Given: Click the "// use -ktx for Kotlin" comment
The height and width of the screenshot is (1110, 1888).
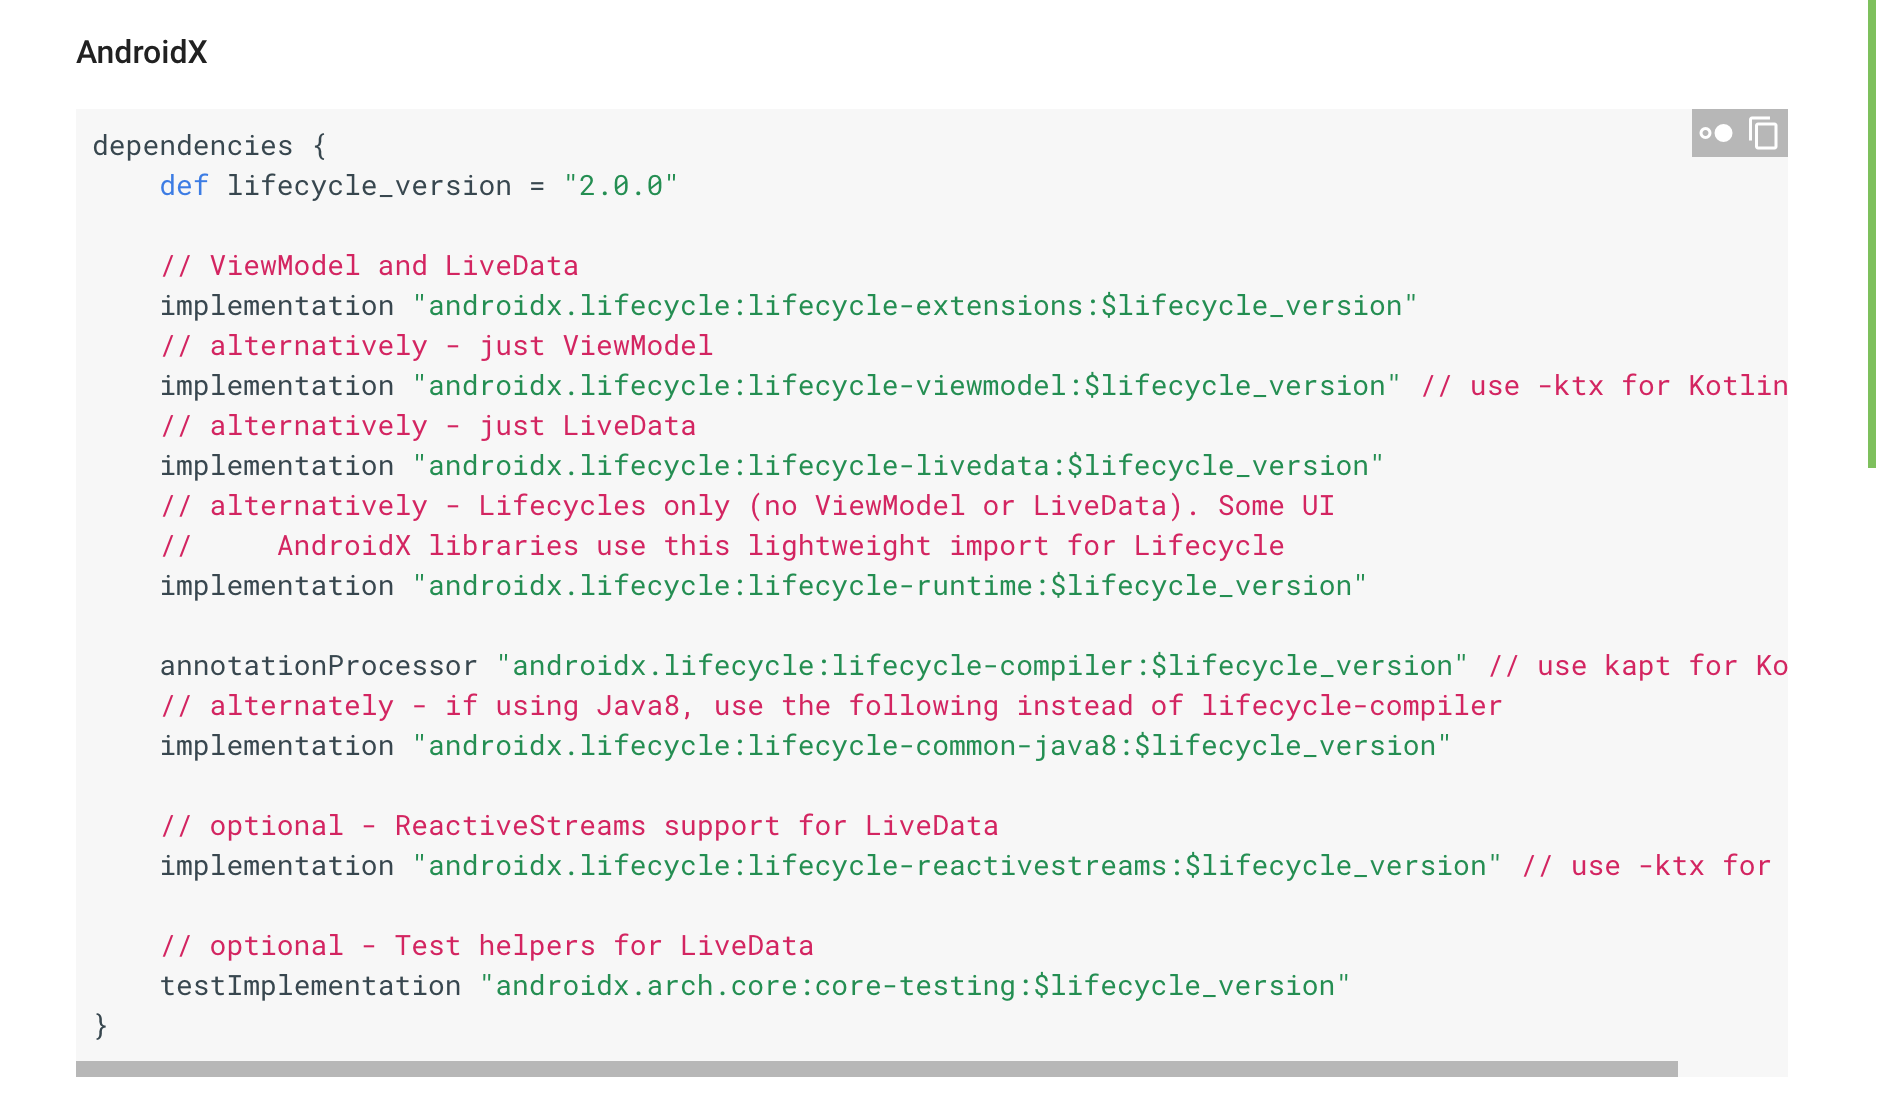Looking at the screenshot, I should (1605, 386).
